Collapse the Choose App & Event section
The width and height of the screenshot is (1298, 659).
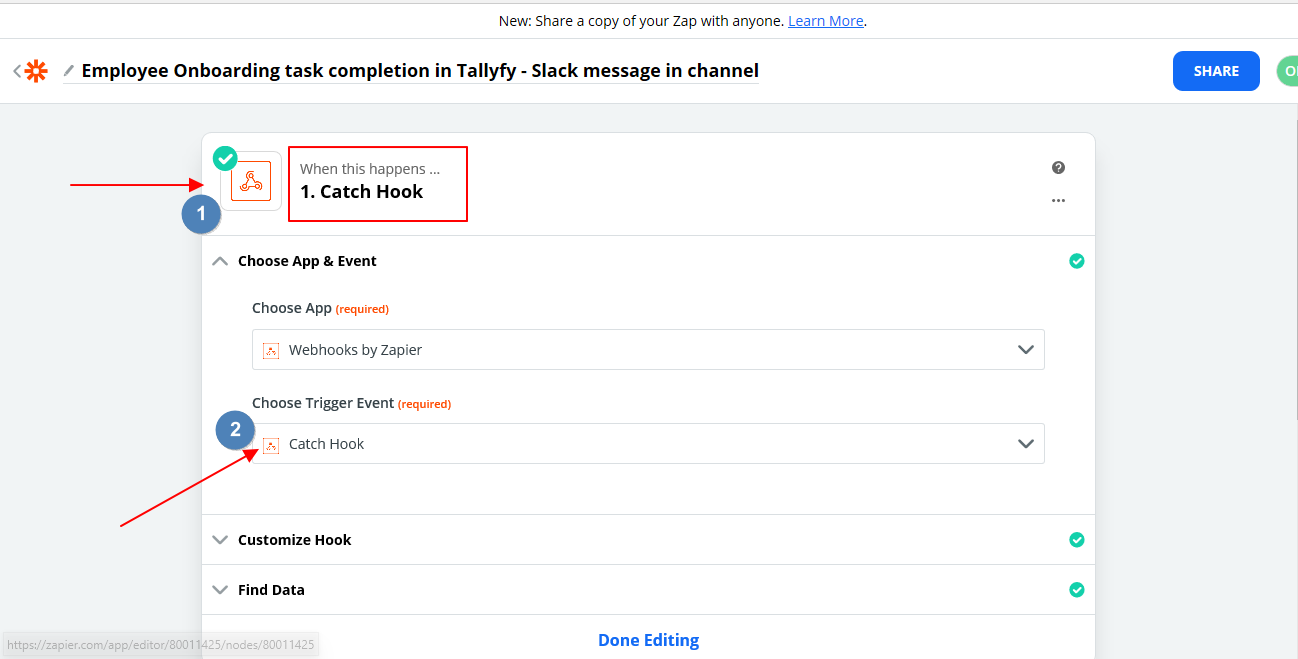tap(221, 261)
